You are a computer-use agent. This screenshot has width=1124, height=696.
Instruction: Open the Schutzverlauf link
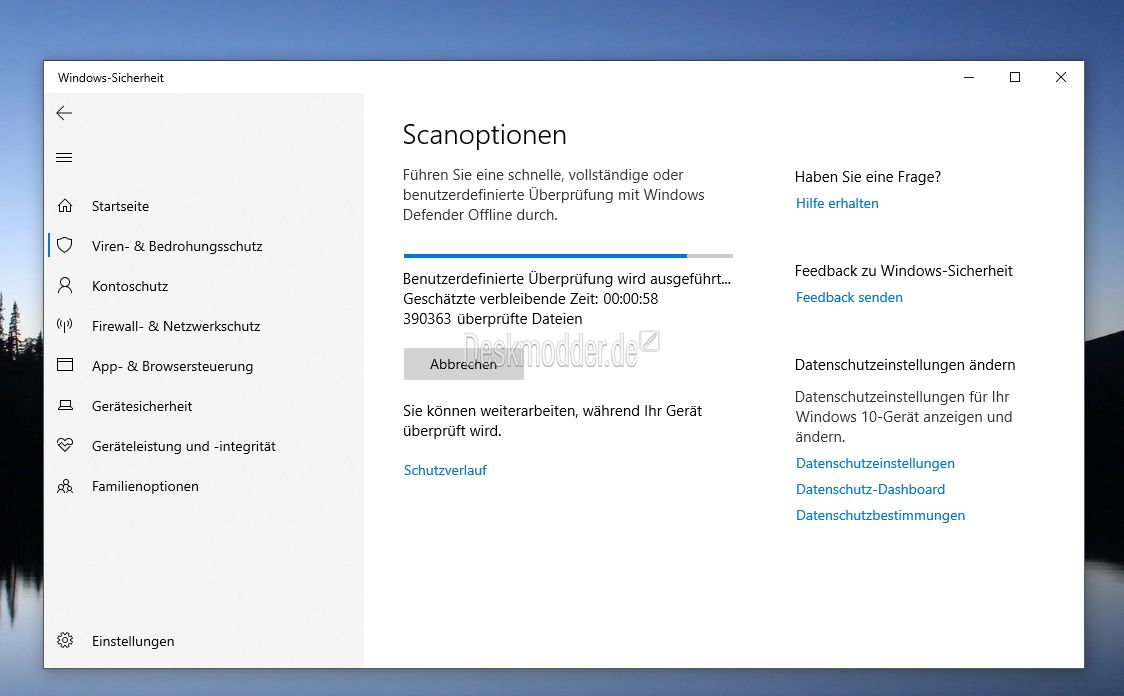point(445,470)
